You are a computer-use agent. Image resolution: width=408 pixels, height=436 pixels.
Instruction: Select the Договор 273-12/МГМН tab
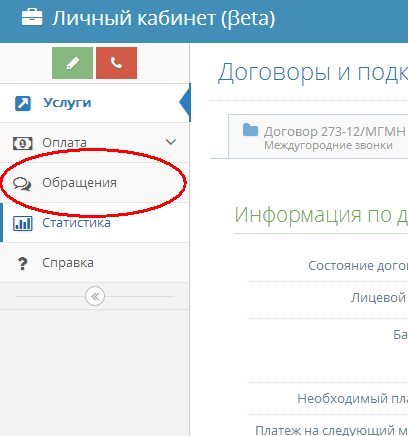(x=318, y=136)
